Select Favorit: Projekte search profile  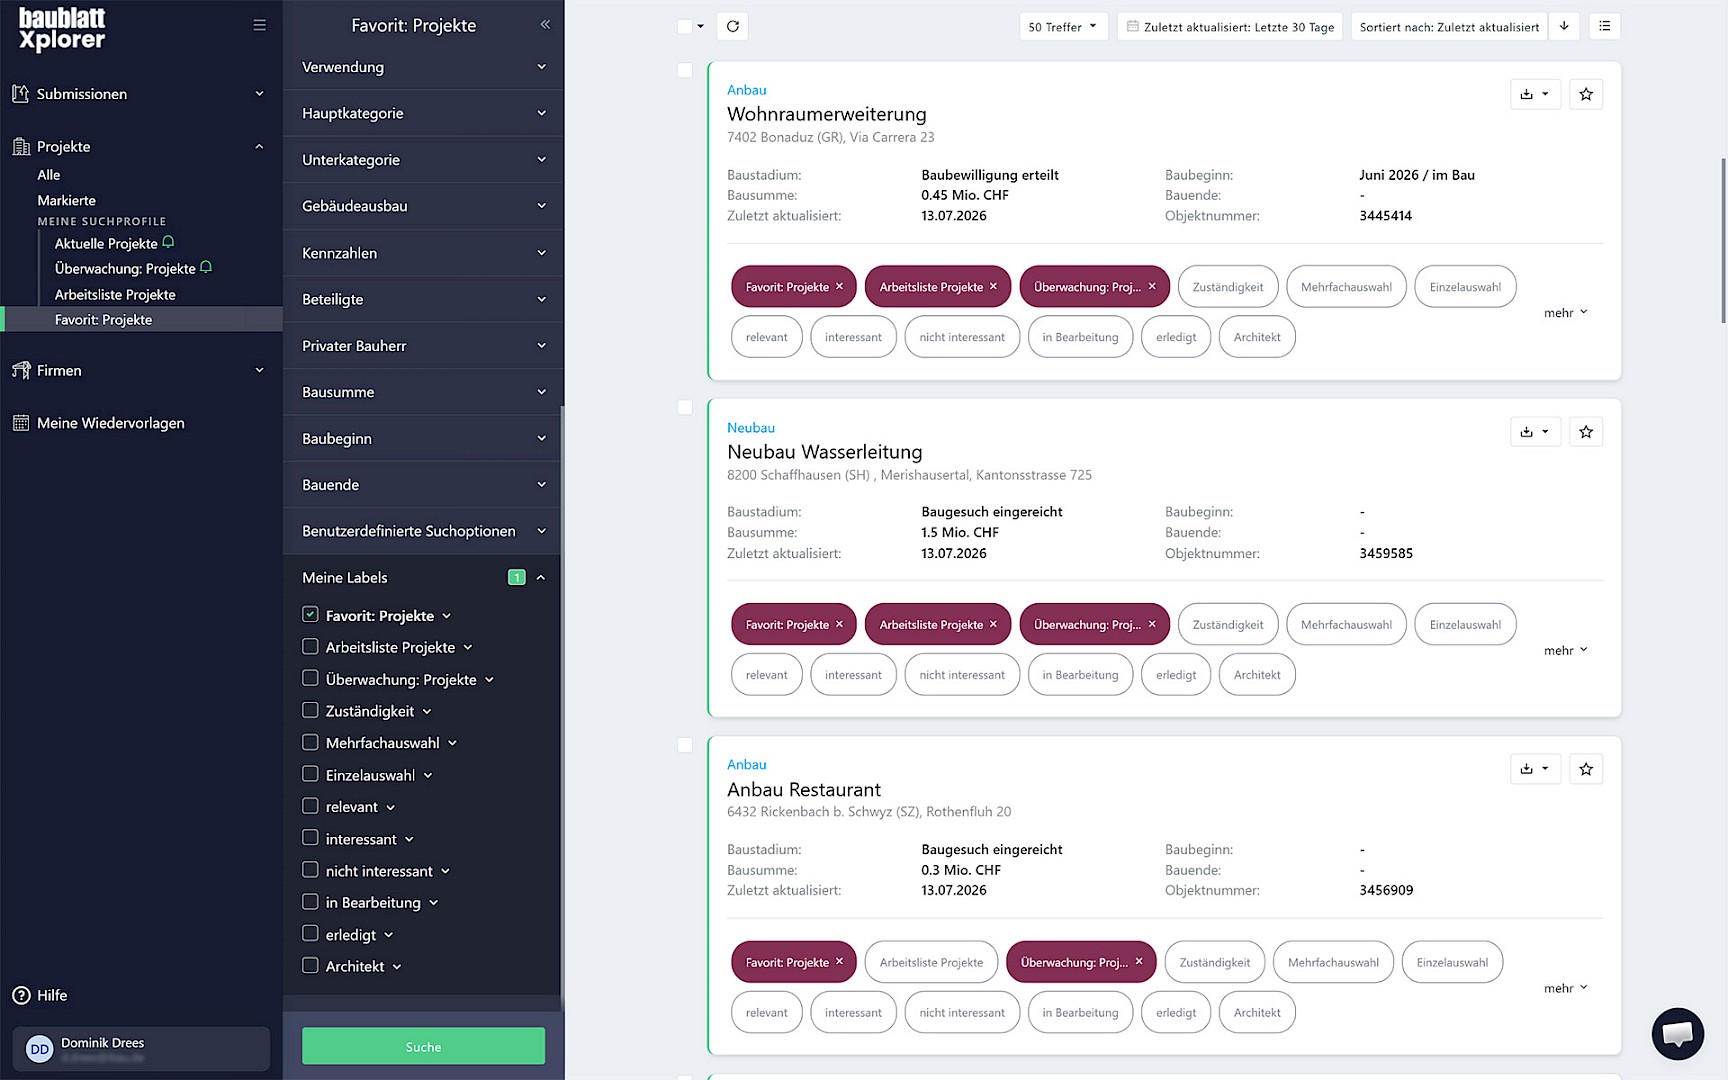tap(104, 320)
